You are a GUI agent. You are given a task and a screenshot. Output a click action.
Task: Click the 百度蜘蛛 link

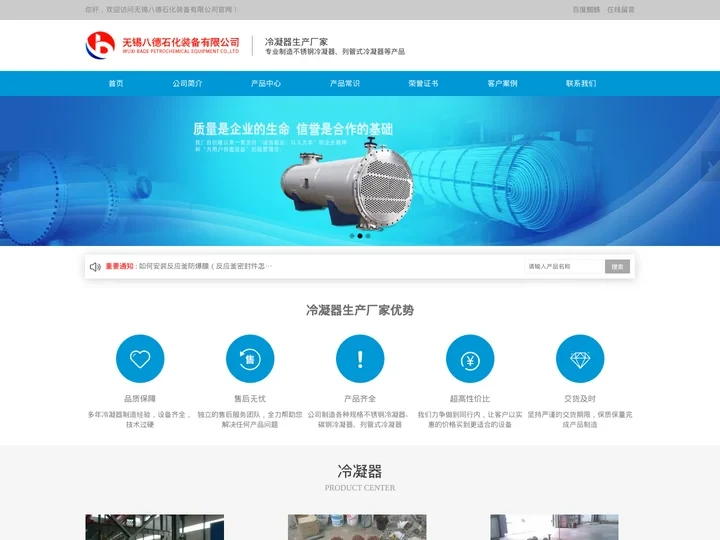pos(586,10)
